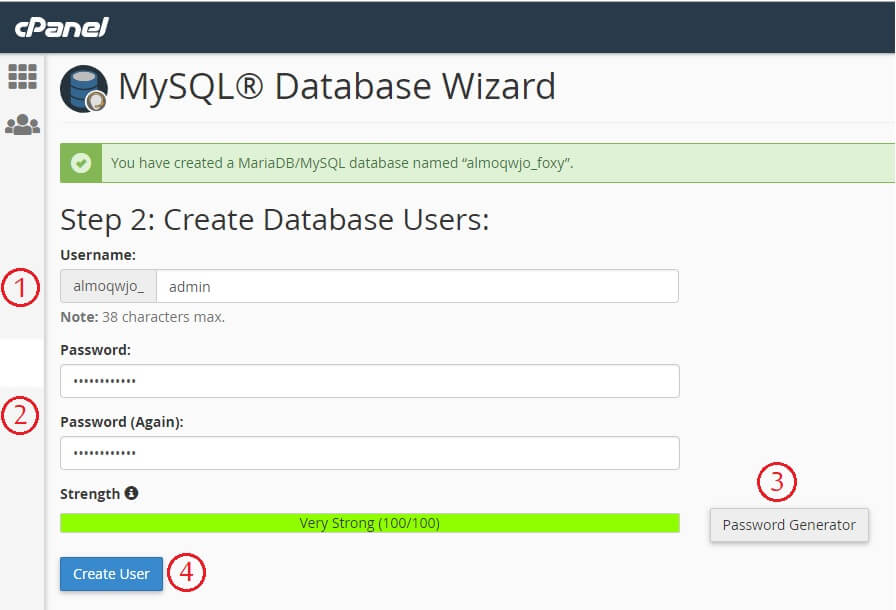Select the Password (Again) field
This screenshot has height=610, width=896.
tap(370, 453)
